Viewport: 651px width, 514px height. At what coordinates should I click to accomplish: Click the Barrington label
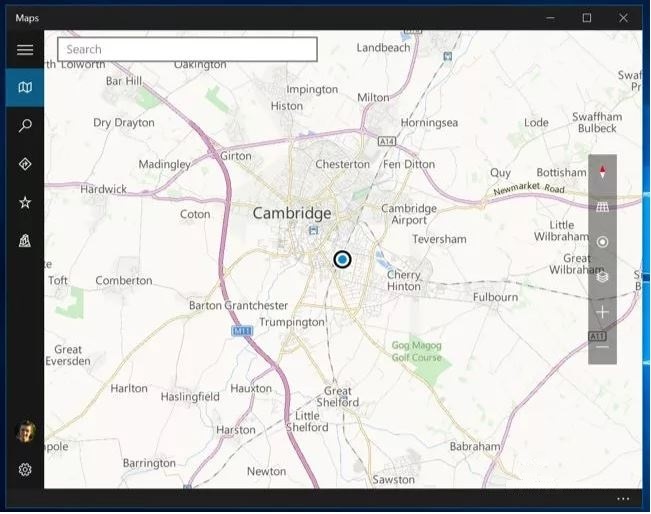149,463
